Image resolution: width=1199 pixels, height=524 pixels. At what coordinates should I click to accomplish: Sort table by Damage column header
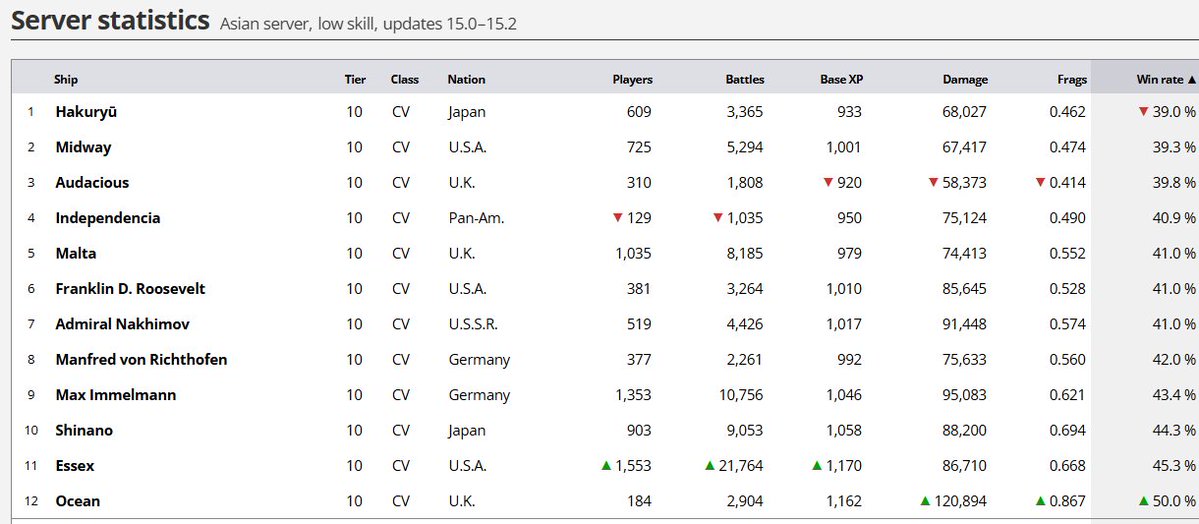click(x=965, y=80)
